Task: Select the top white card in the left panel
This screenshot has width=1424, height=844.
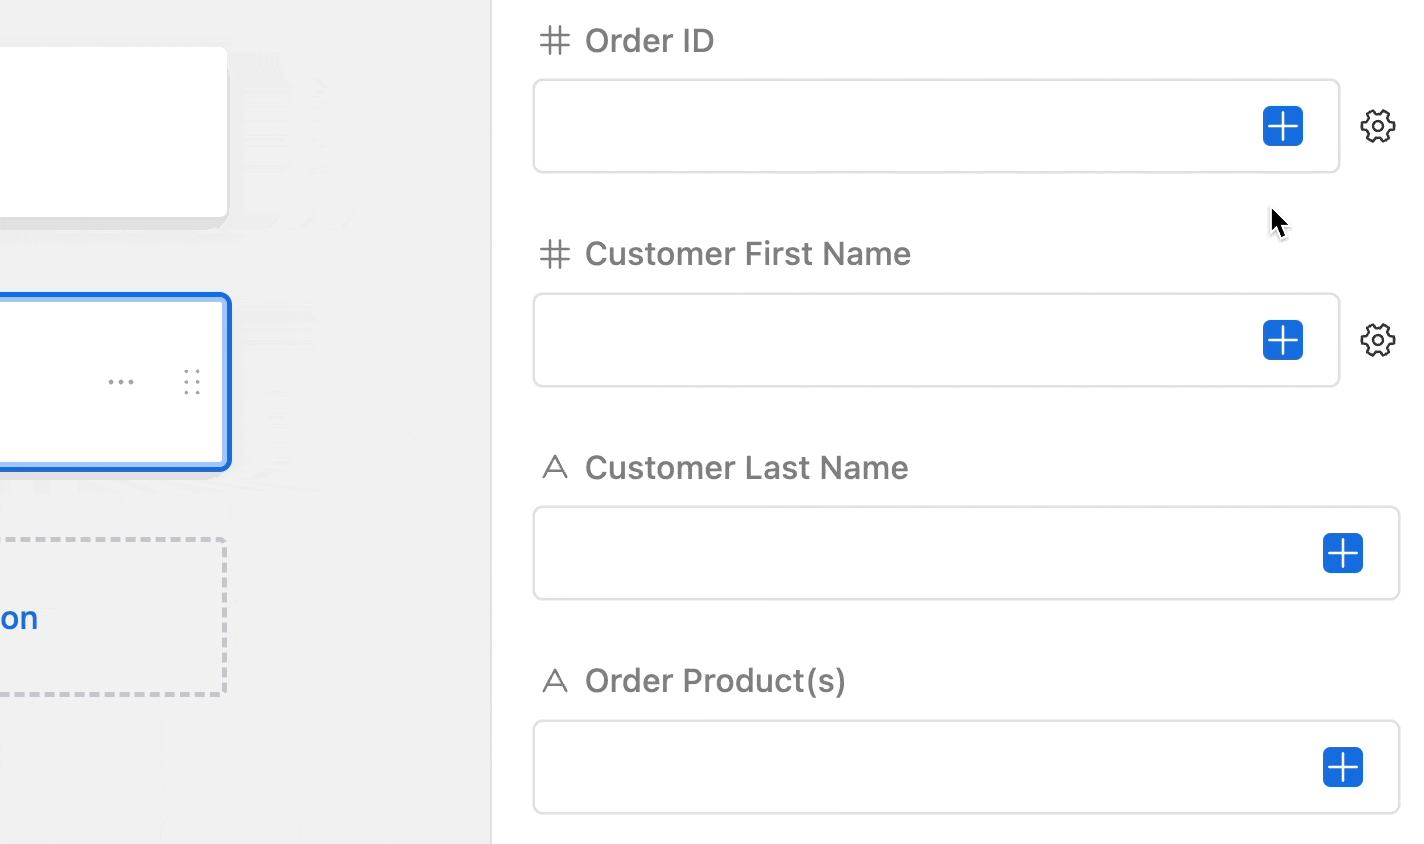Action: [x=110, y=132]
